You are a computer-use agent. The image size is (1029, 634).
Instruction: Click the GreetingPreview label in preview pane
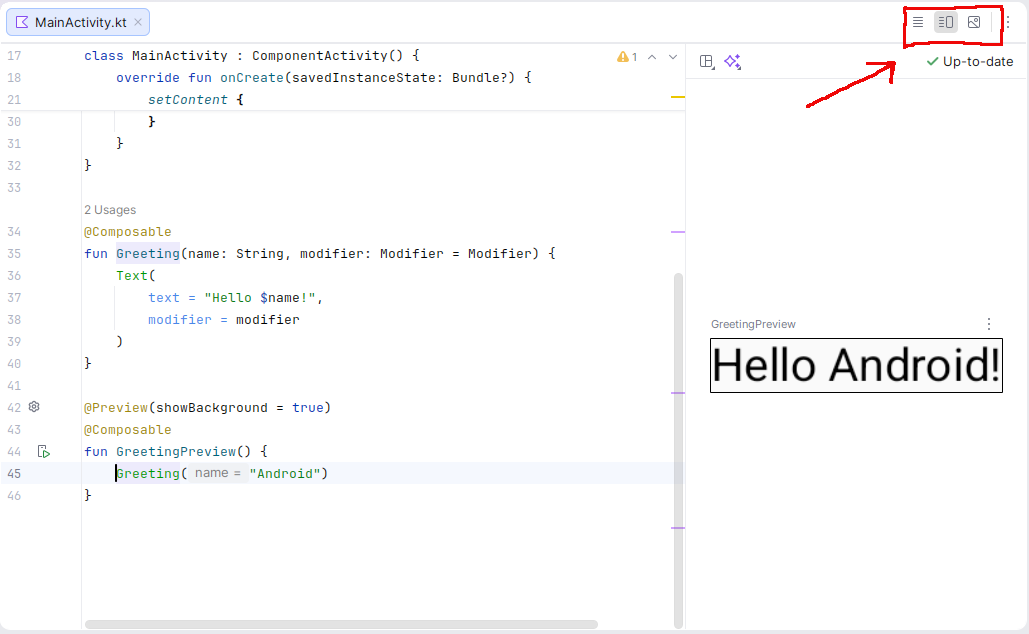click(x=753, y=324)
